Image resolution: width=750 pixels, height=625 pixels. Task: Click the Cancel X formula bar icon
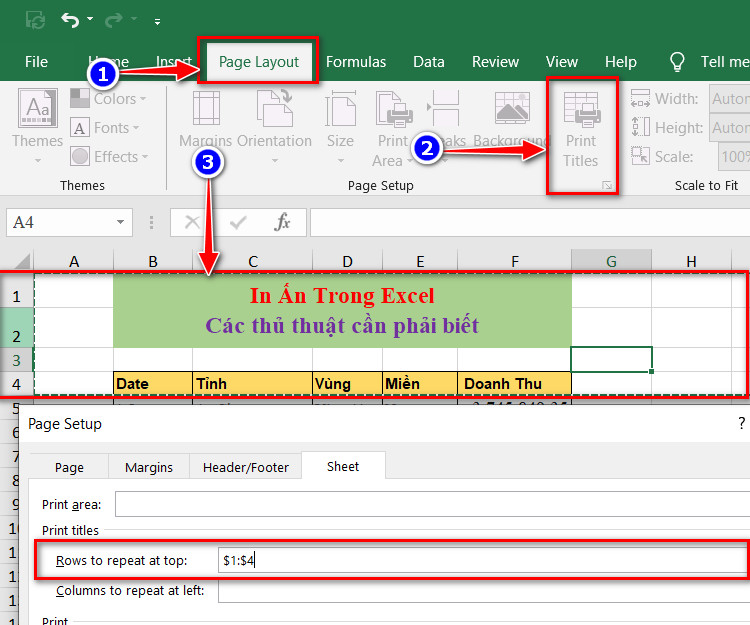tap(192, 222)
